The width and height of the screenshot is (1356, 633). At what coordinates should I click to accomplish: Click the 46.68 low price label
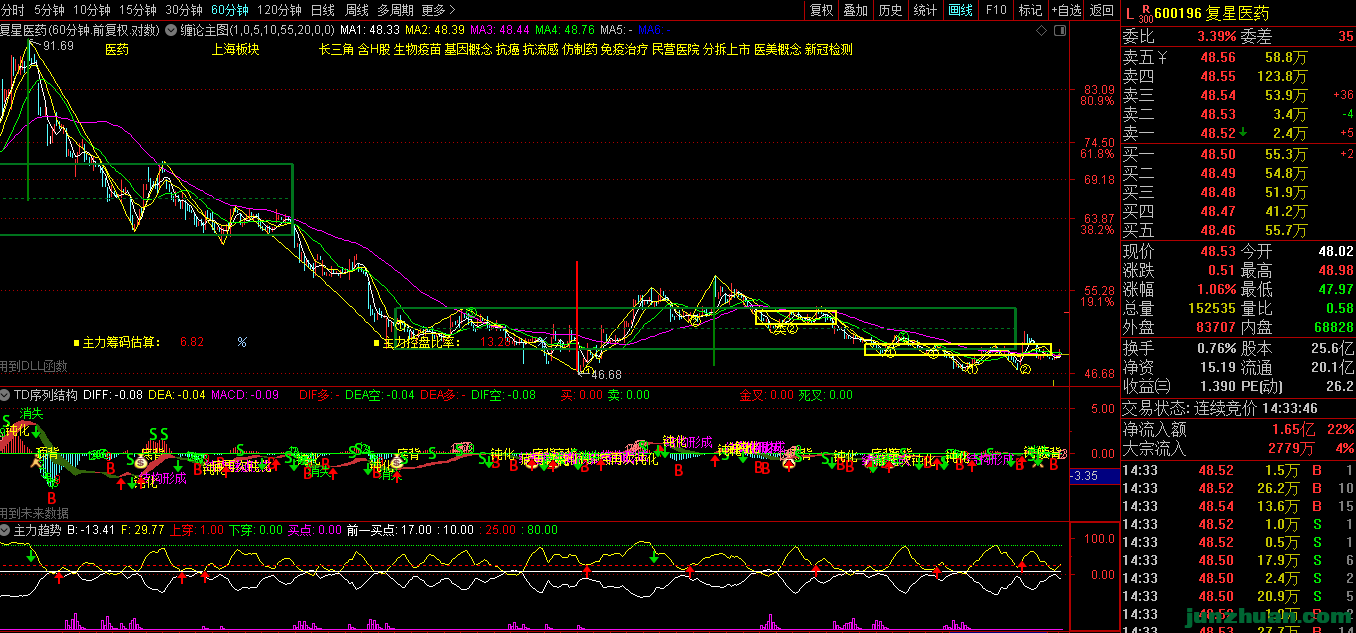click(607, 374)
